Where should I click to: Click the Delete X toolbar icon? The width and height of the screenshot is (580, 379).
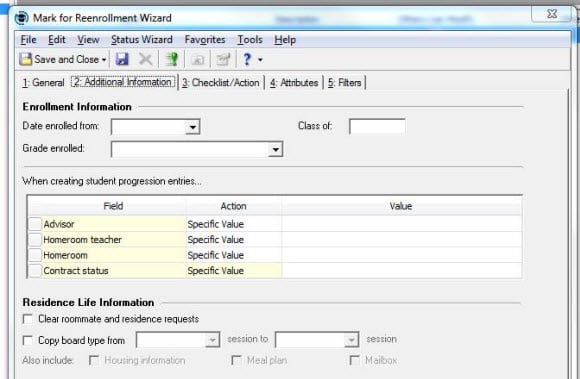145,59
